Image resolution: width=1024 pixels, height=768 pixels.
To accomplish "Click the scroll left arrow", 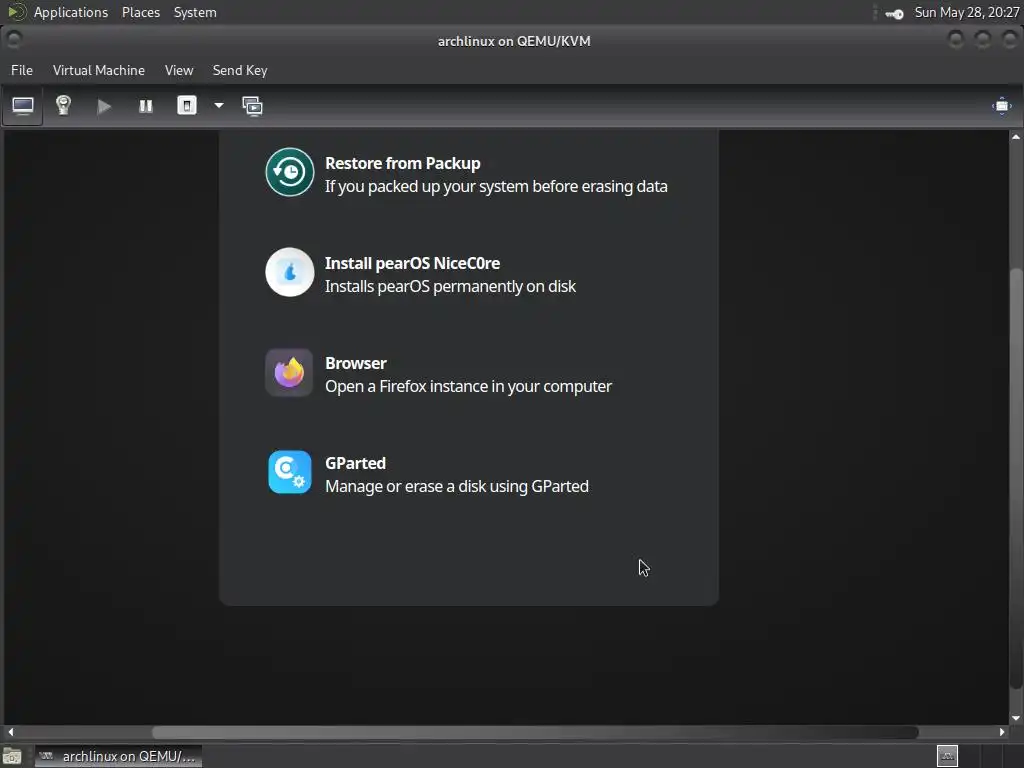I will tap(10, 732).
